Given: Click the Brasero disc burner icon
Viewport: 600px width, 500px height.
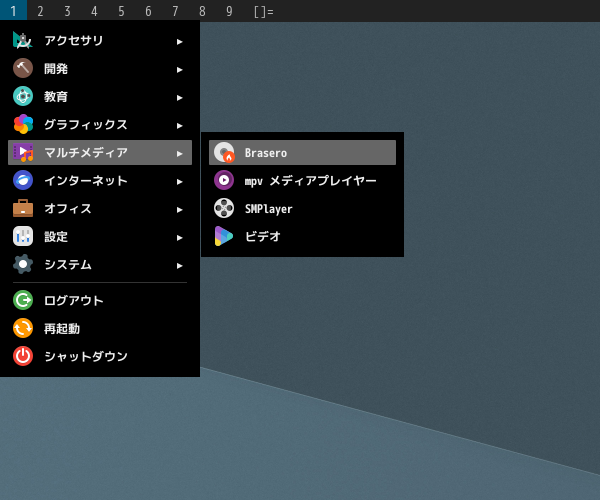Looking at the screenshot, I should point(224,152).
